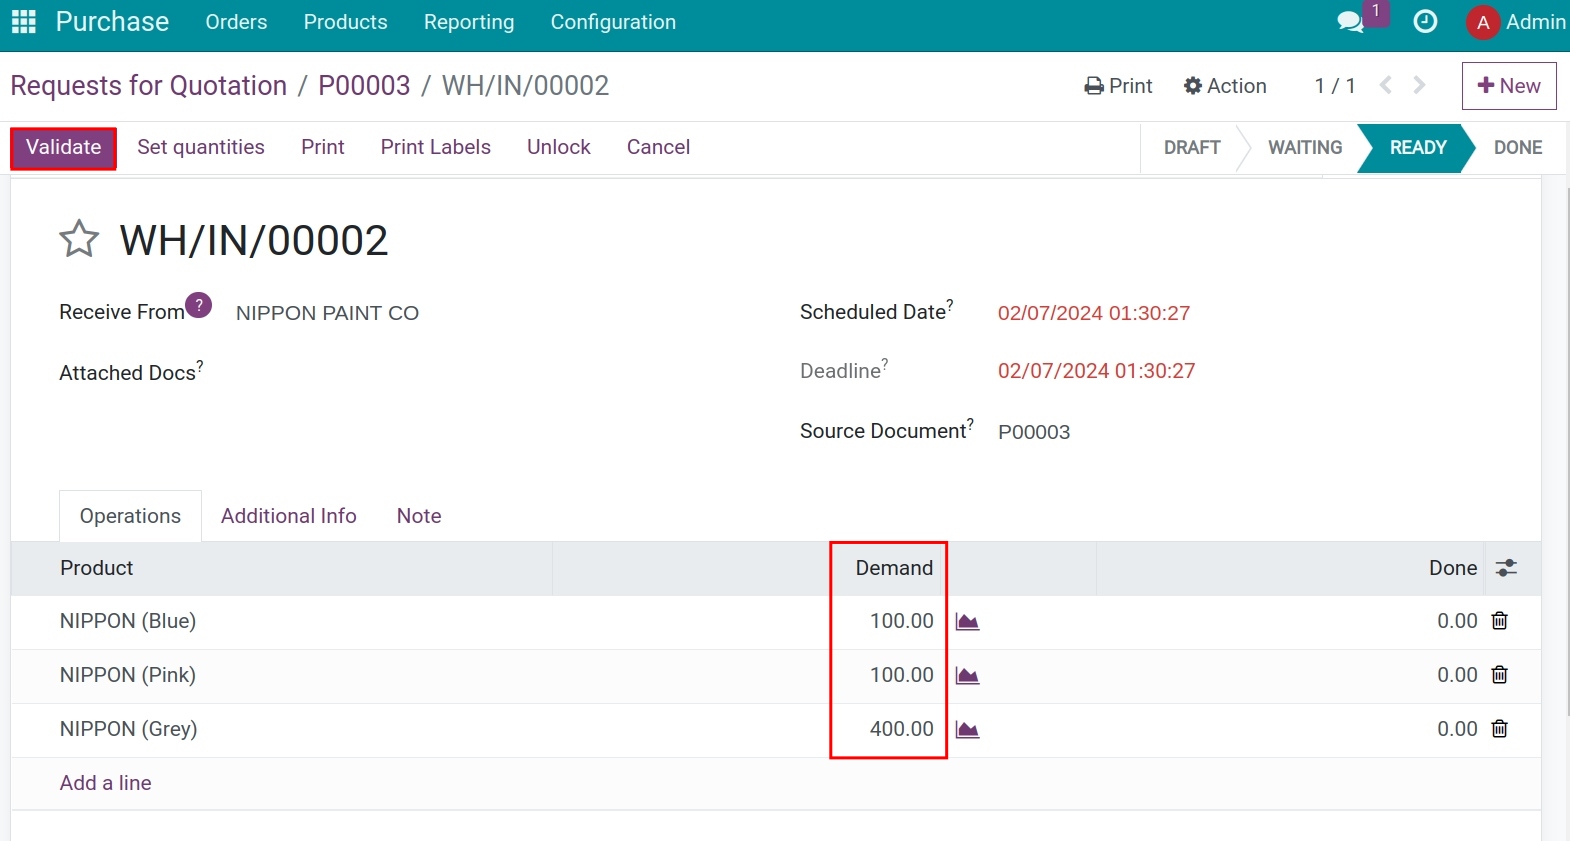Sort by the Product column header
Image resolution: width=1570 pixels, height=841 pixels.
(x=96, y=568)
